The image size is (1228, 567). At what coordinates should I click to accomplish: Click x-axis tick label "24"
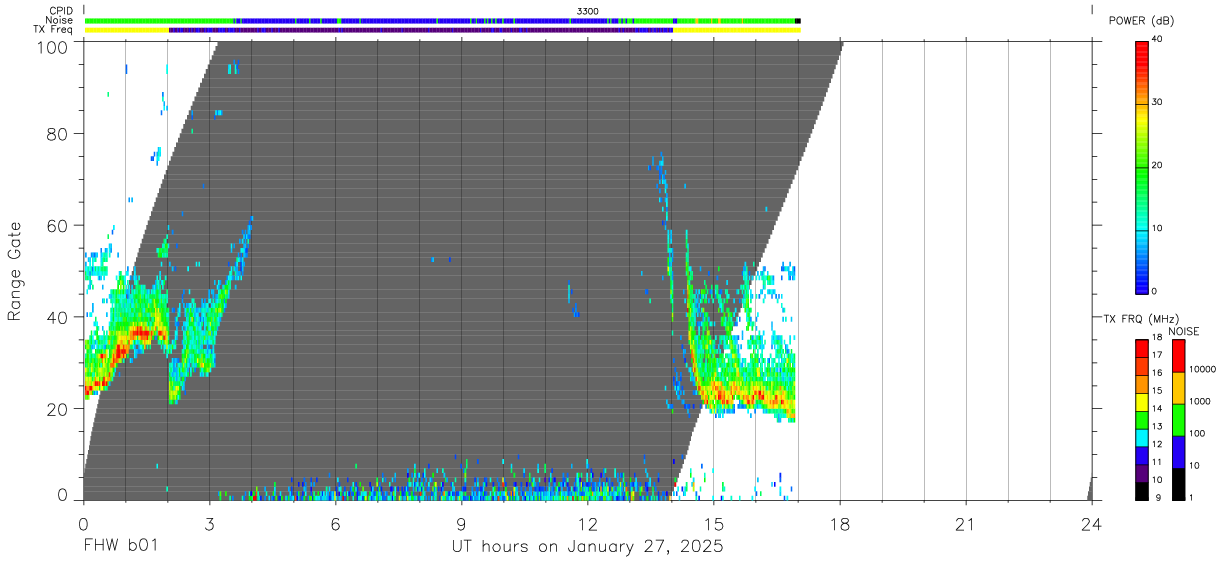[1092, 523]
